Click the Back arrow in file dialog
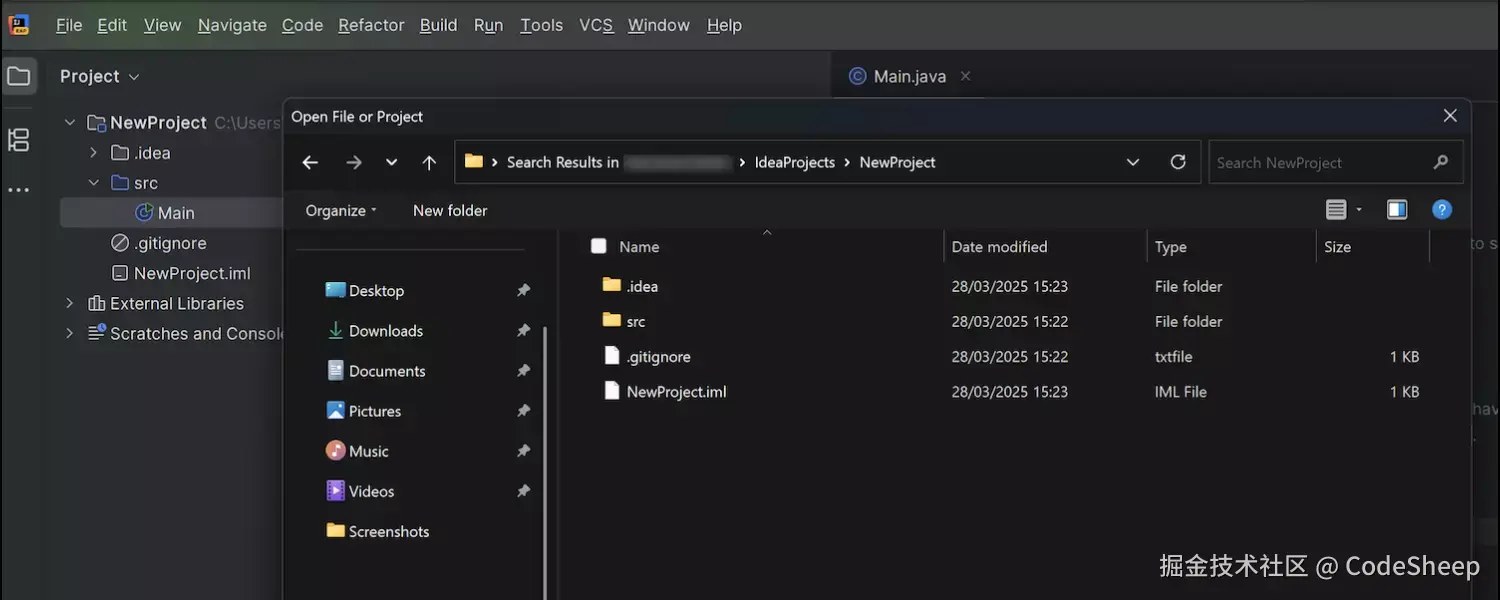 (310, 162)
